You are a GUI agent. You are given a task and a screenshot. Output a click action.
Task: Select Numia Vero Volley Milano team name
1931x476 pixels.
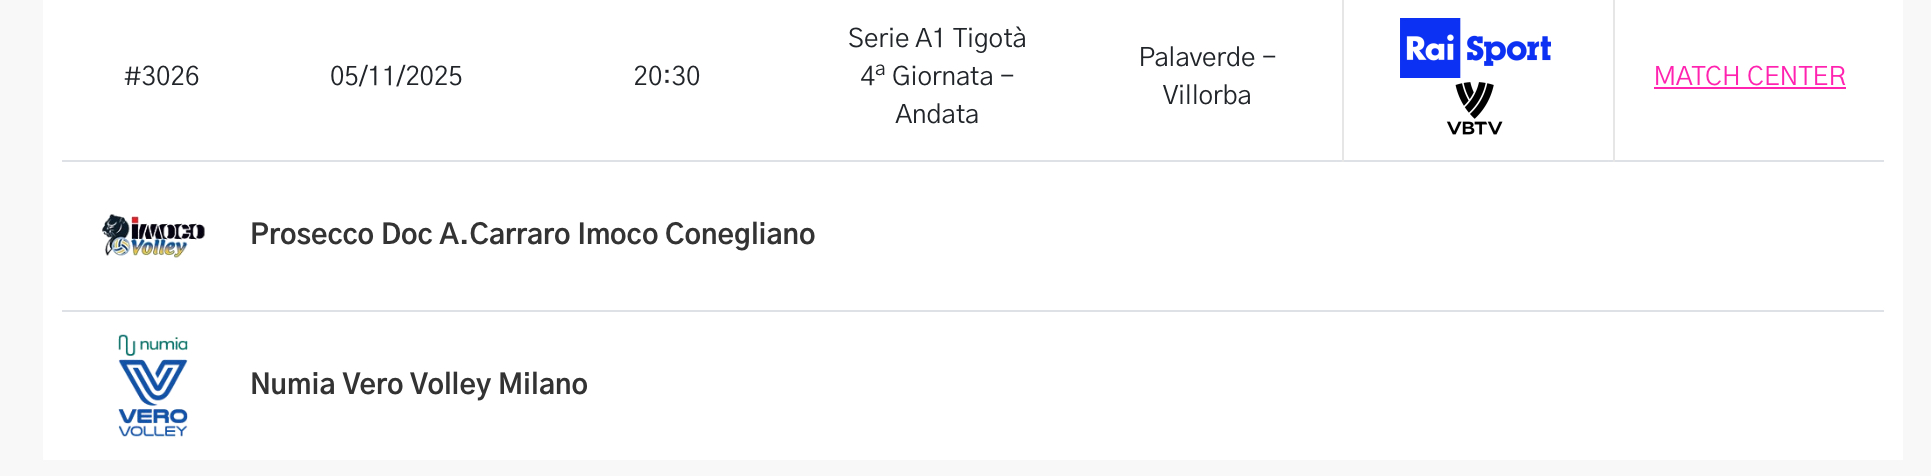[x=418, y=384]
